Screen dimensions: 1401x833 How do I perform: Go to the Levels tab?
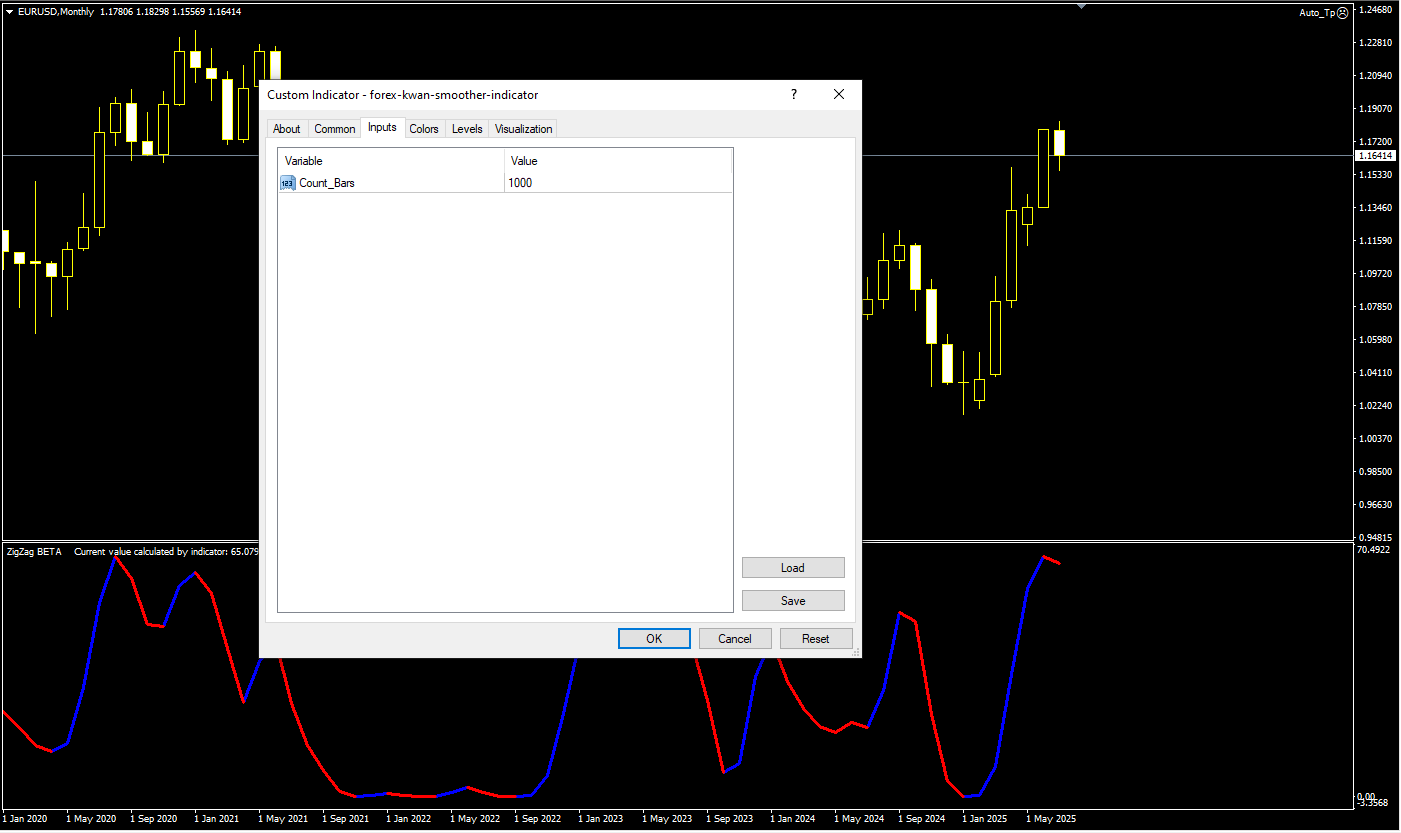pos(467,129)
